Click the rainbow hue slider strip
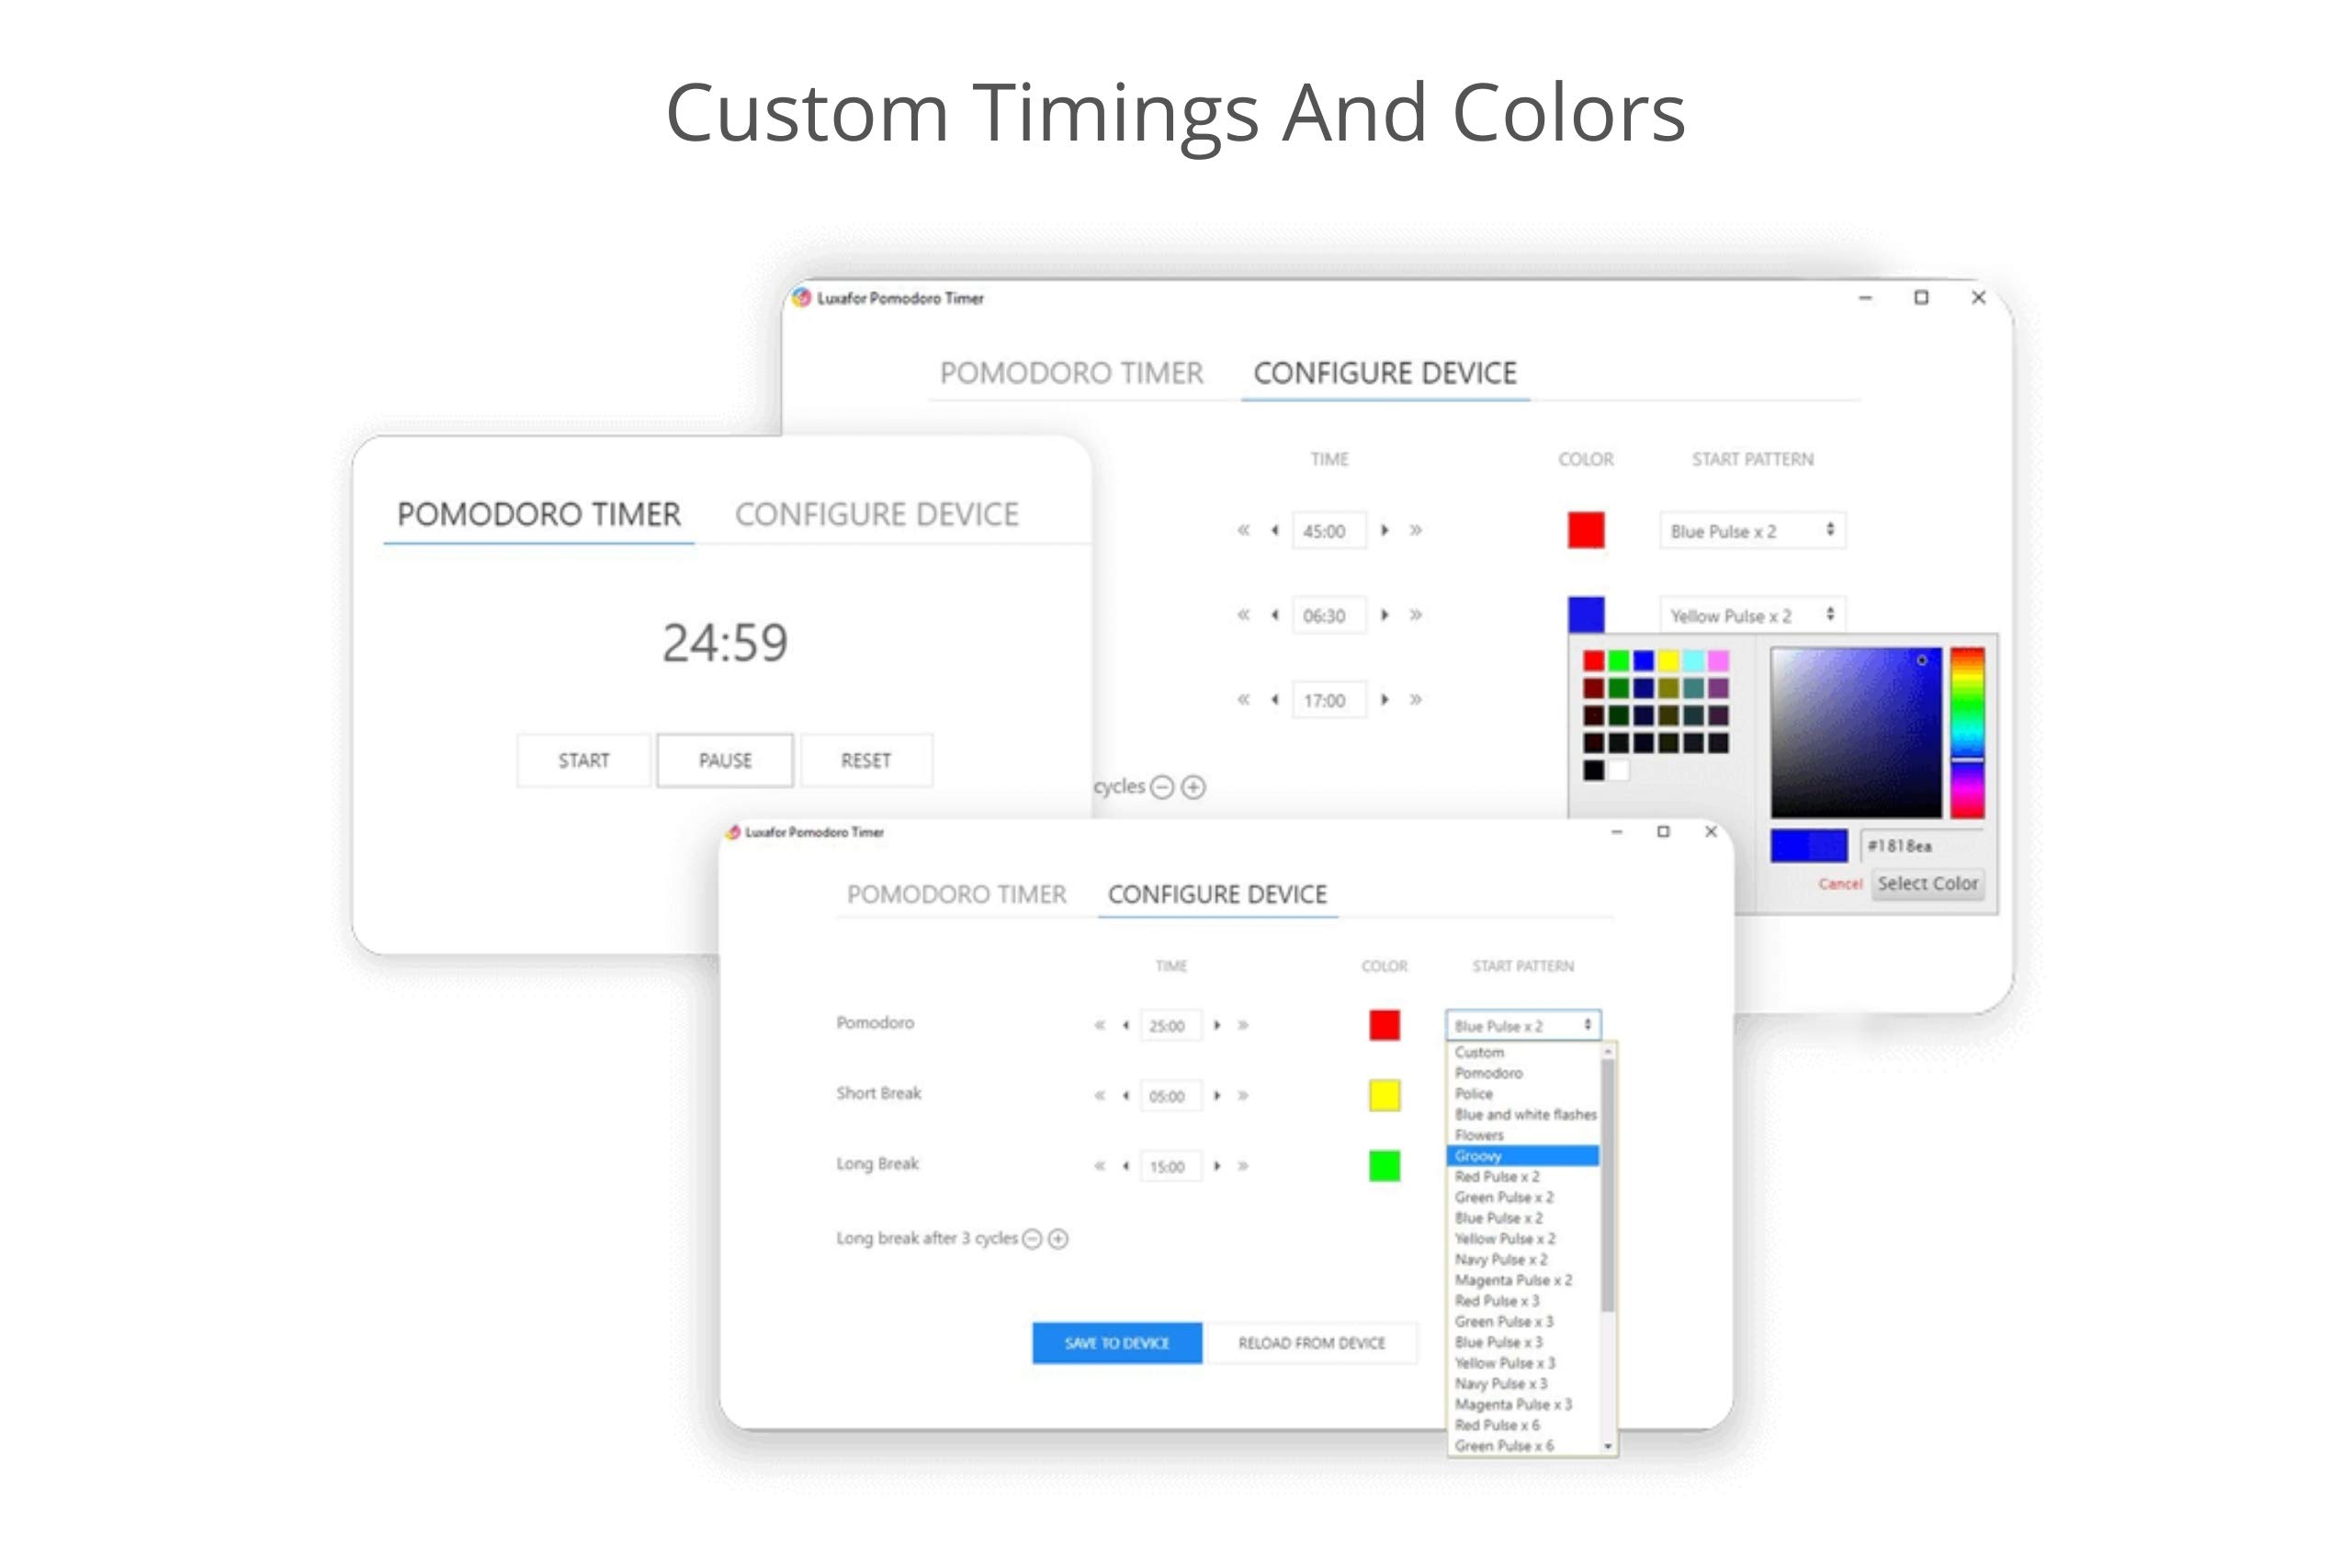The height and width of the screenshot is (1568, 2352). click(x=1967, y=732)
